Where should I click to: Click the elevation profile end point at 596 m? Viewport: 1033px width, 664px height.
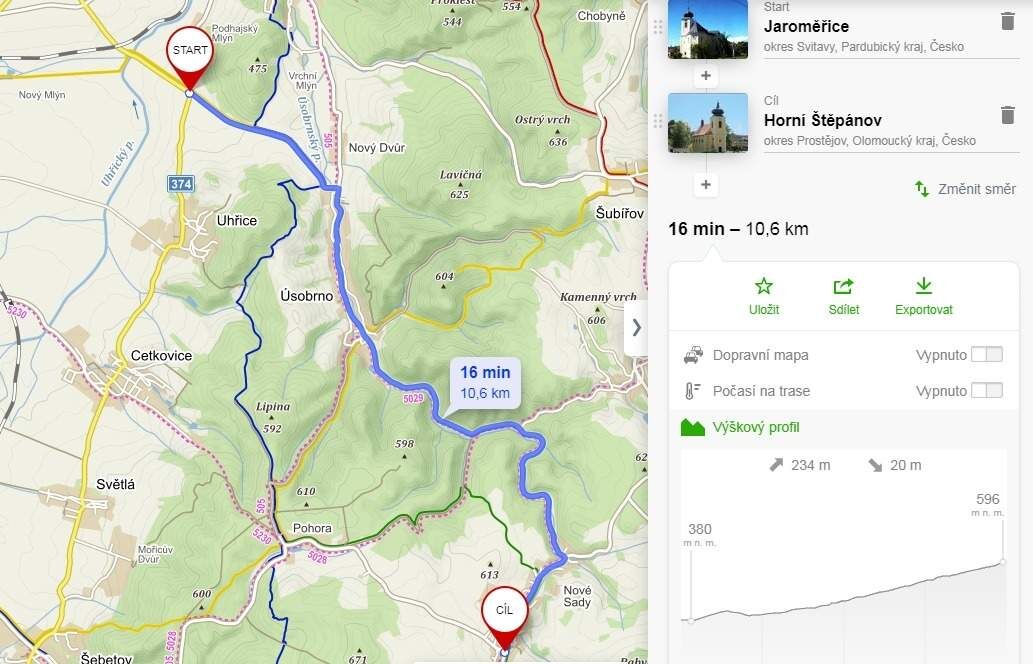click(1002, 562)
